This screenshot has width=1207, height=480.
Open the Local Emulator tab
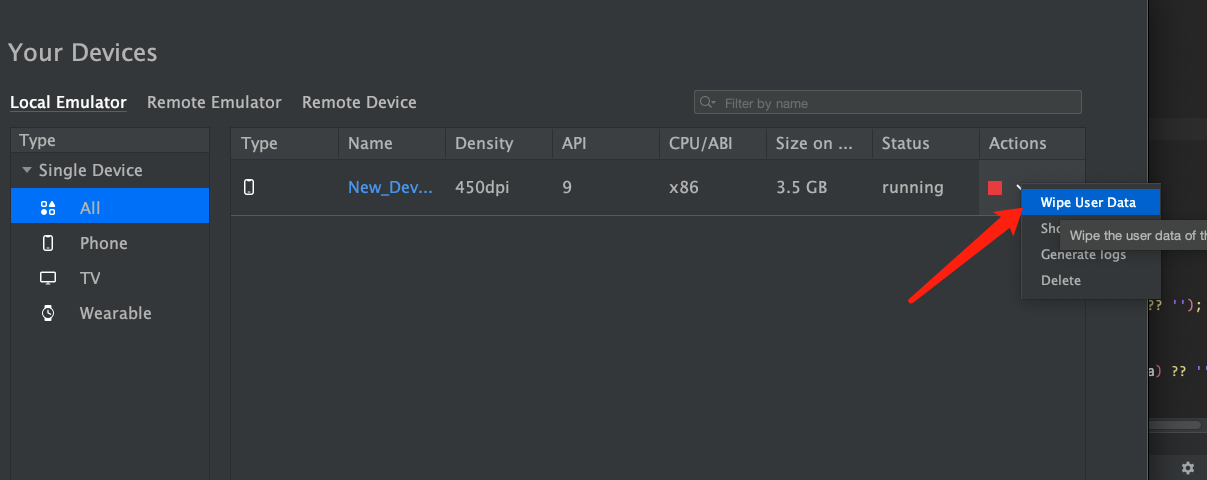68,102
